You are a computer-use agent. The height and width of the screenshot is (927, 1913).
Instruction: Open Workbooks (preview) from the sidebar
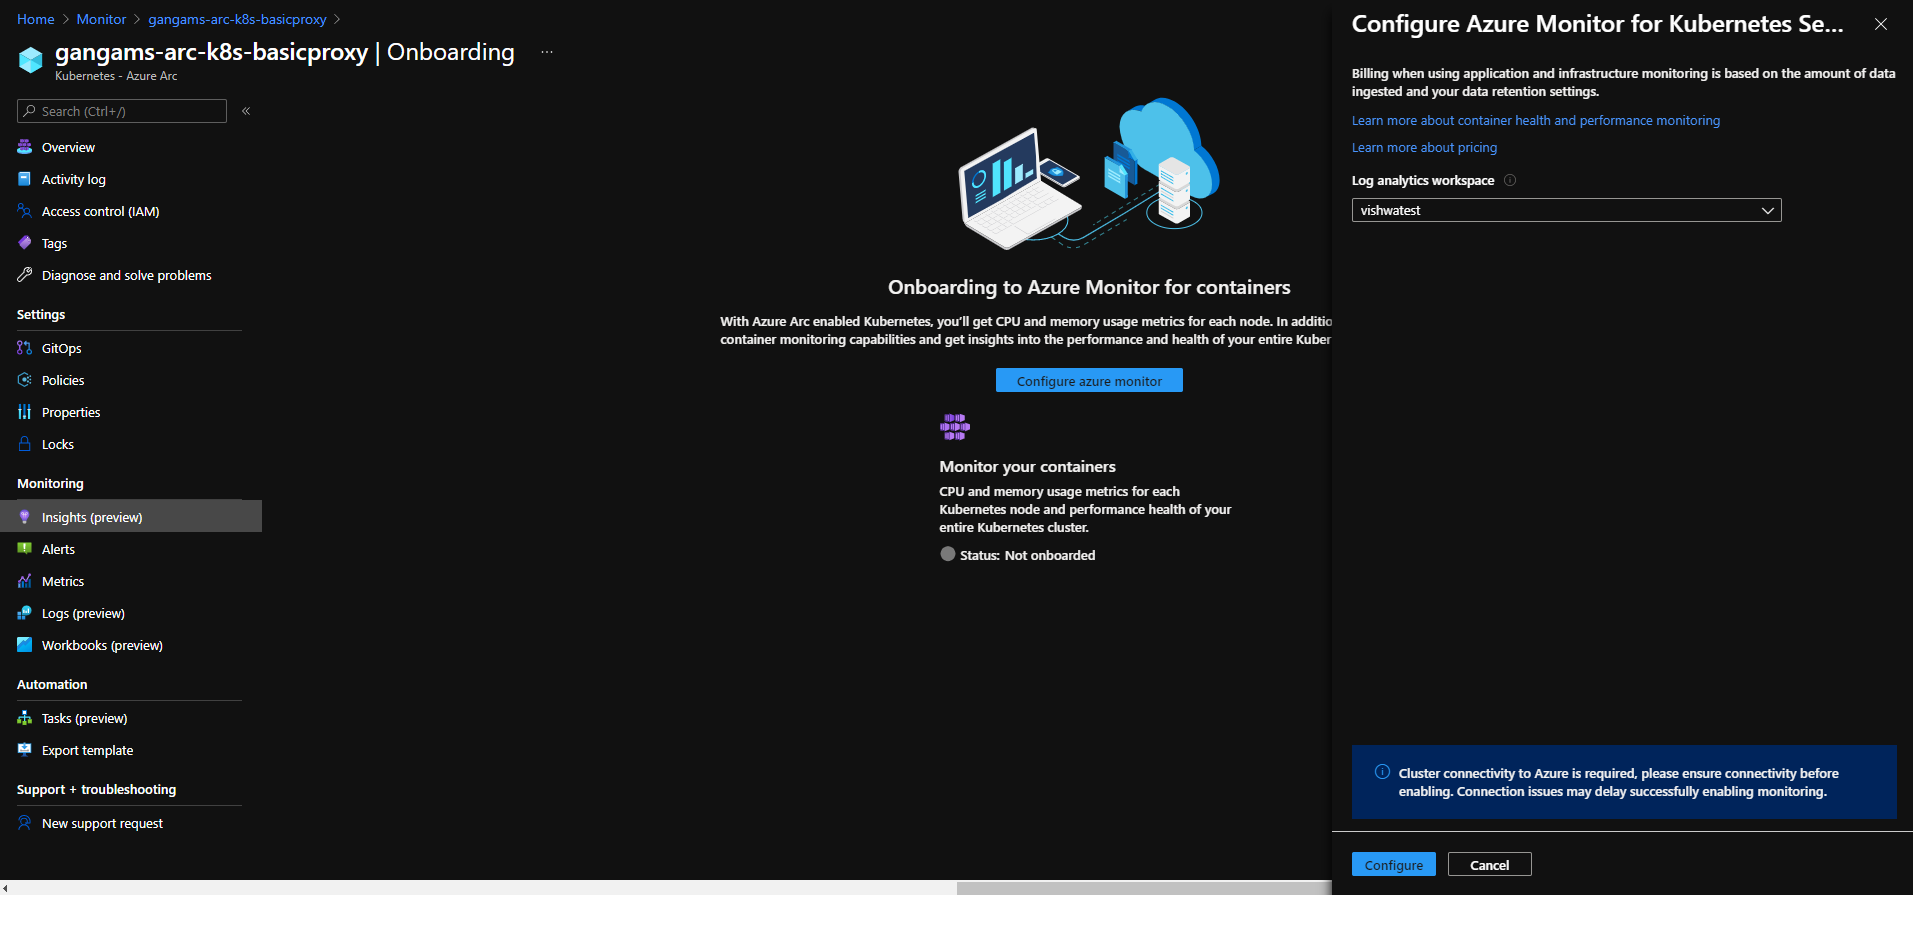point(102,645)
